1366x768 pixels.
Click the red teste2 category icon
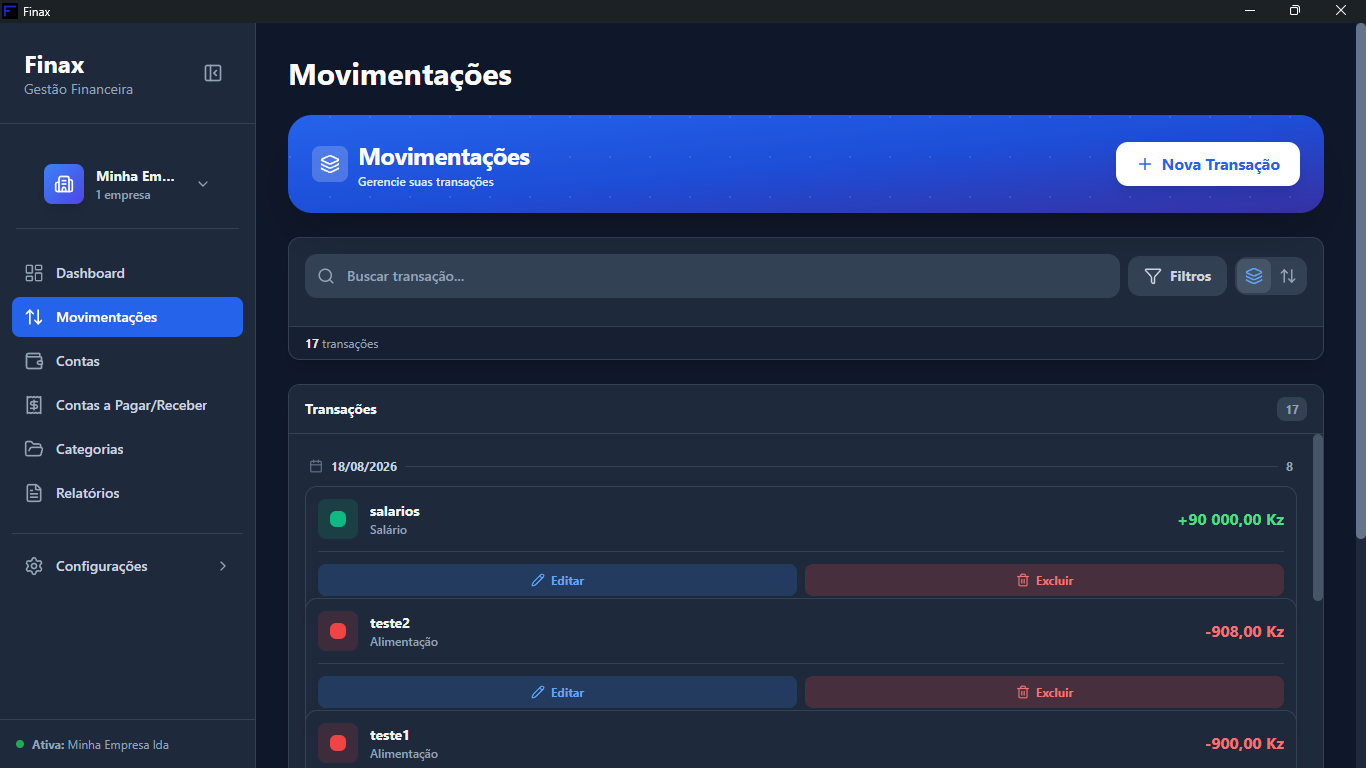(x=338, y=631)
